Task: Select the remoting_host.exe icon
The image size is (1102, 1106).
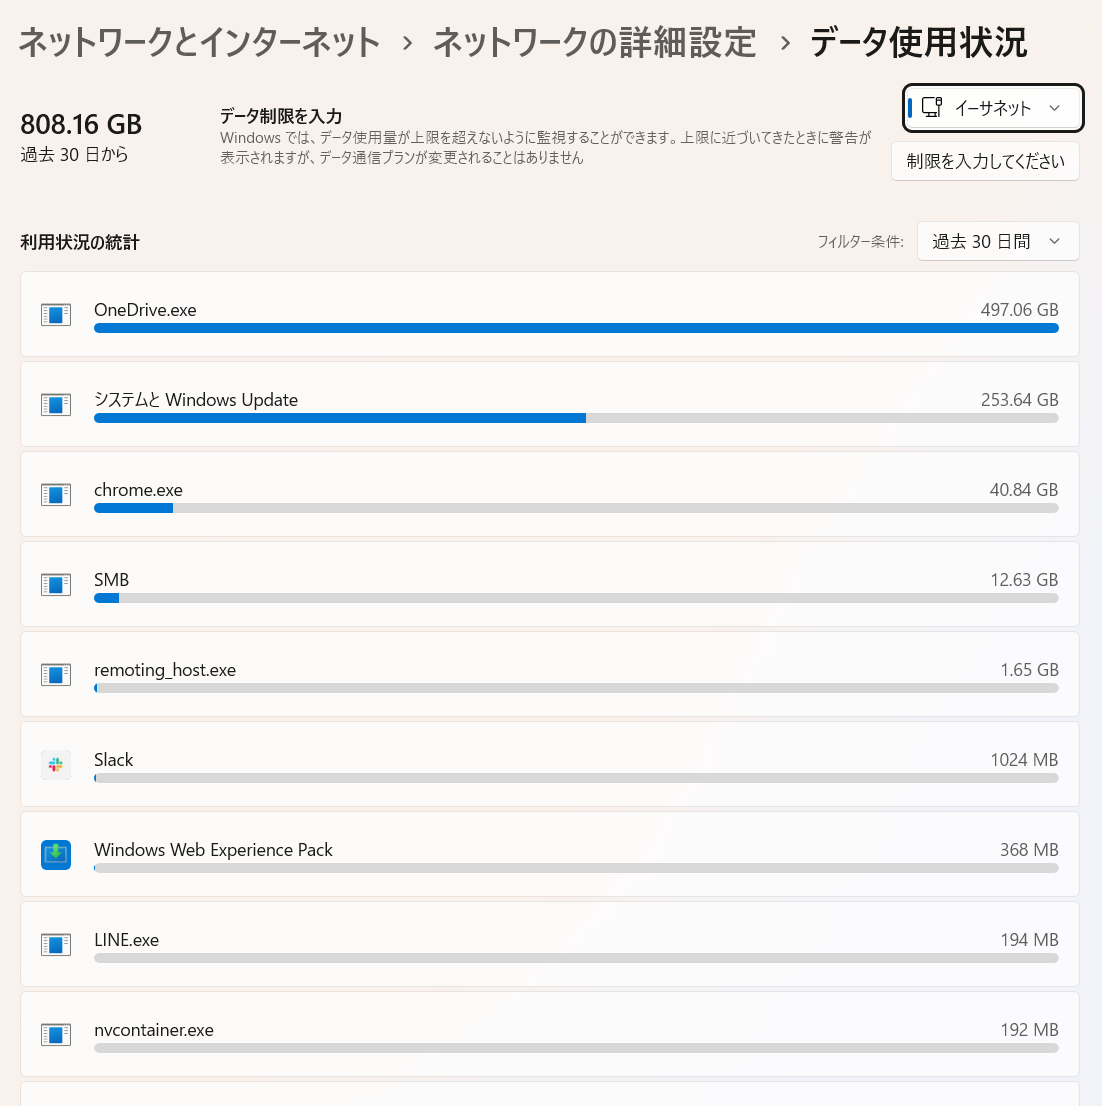Action: pyautogui.click(x=55, y=674)
